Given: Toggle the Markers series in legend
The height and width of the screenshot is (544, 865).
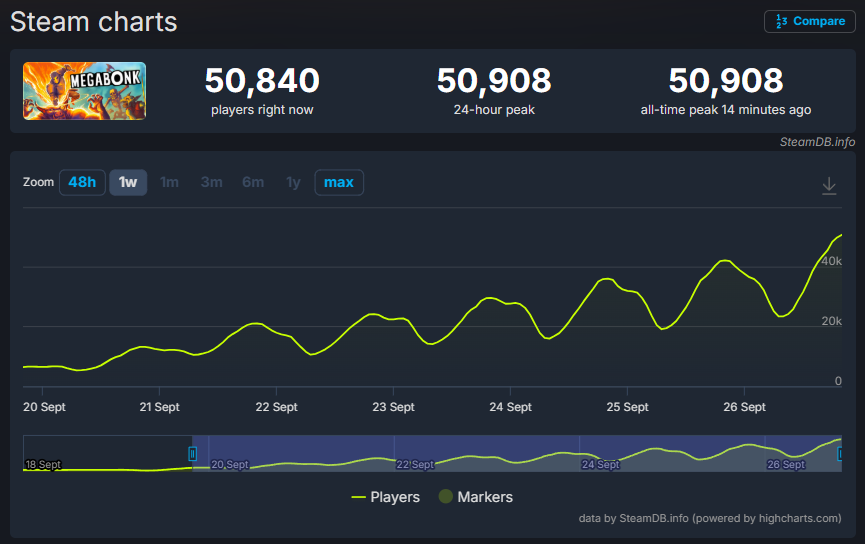Looking at the screenshot, I should [476, 497].
